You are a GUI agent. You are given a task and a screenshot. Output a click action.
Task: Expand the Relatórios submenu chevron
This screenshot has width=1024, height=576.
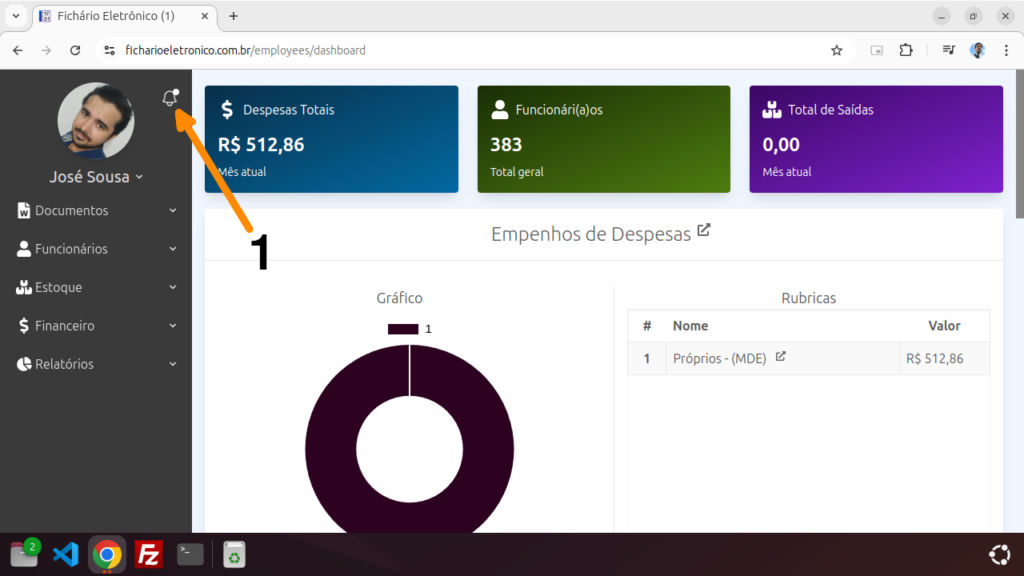click(173, 364)
